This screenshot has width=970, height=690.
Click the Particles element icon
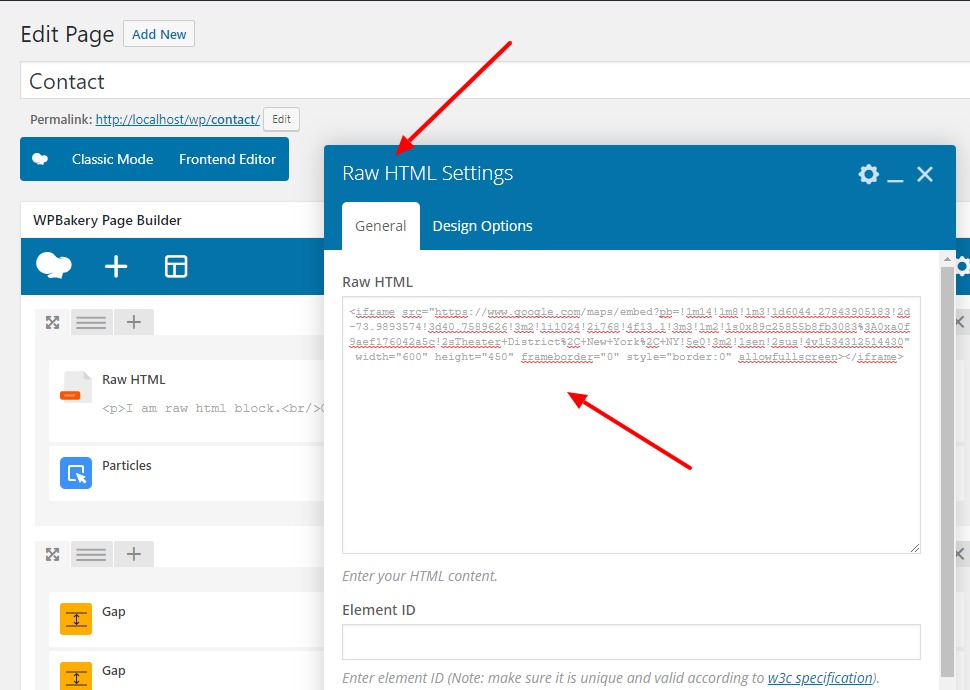point(76,473)
